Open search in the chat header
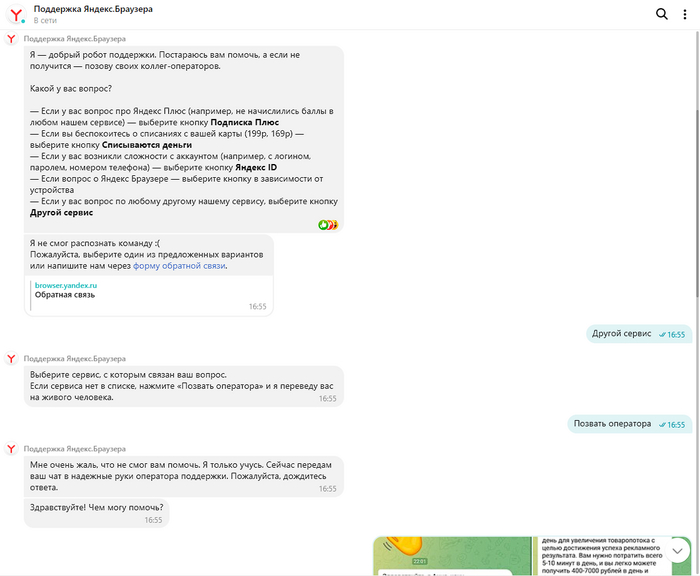Viewport: 700px width, 576px height. coord(661,14)
